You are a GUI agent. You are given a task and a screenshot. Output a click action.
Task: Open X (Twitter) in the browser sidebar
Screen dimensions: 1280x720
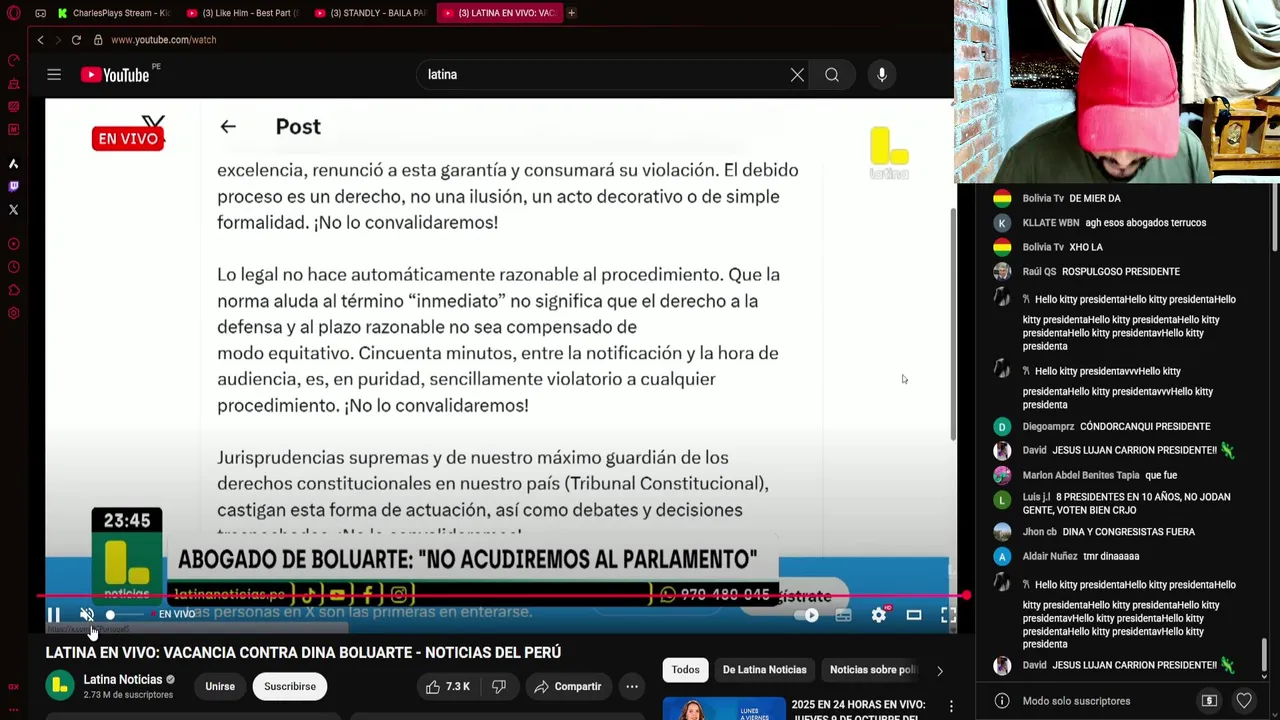13,210
